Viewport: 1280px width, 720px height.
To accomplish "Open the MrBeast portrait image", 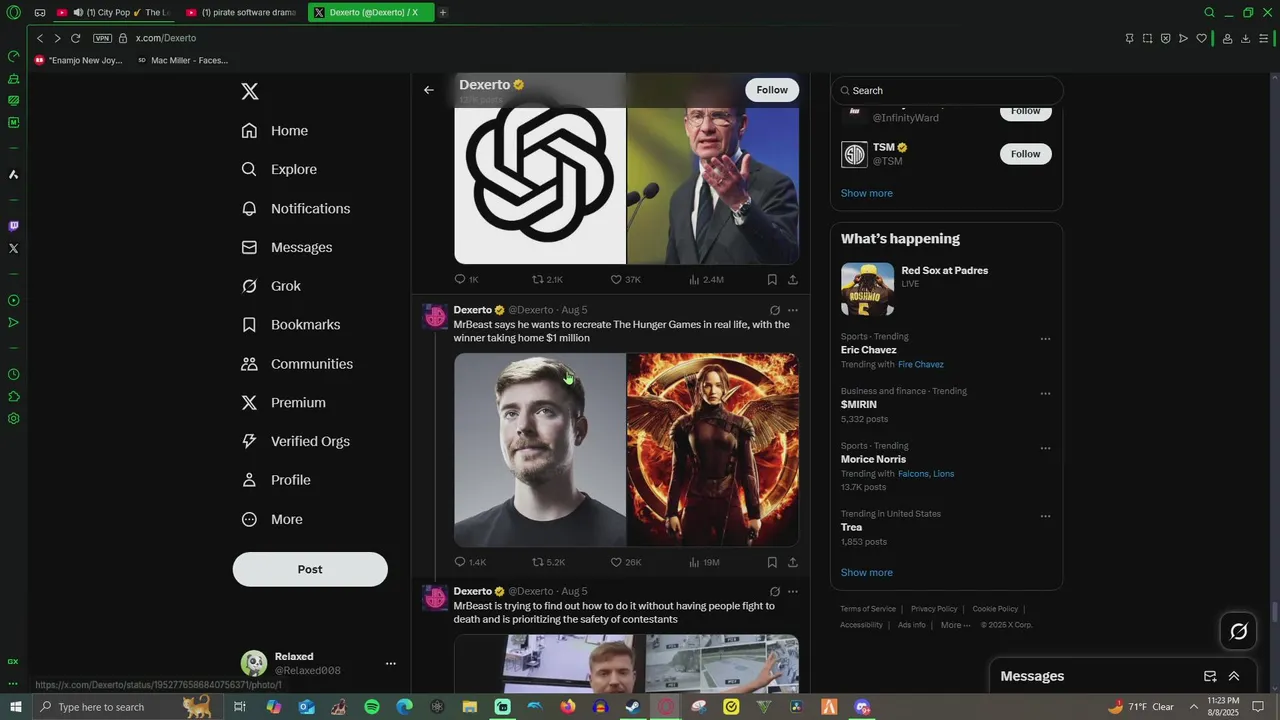I will (540, 450).
